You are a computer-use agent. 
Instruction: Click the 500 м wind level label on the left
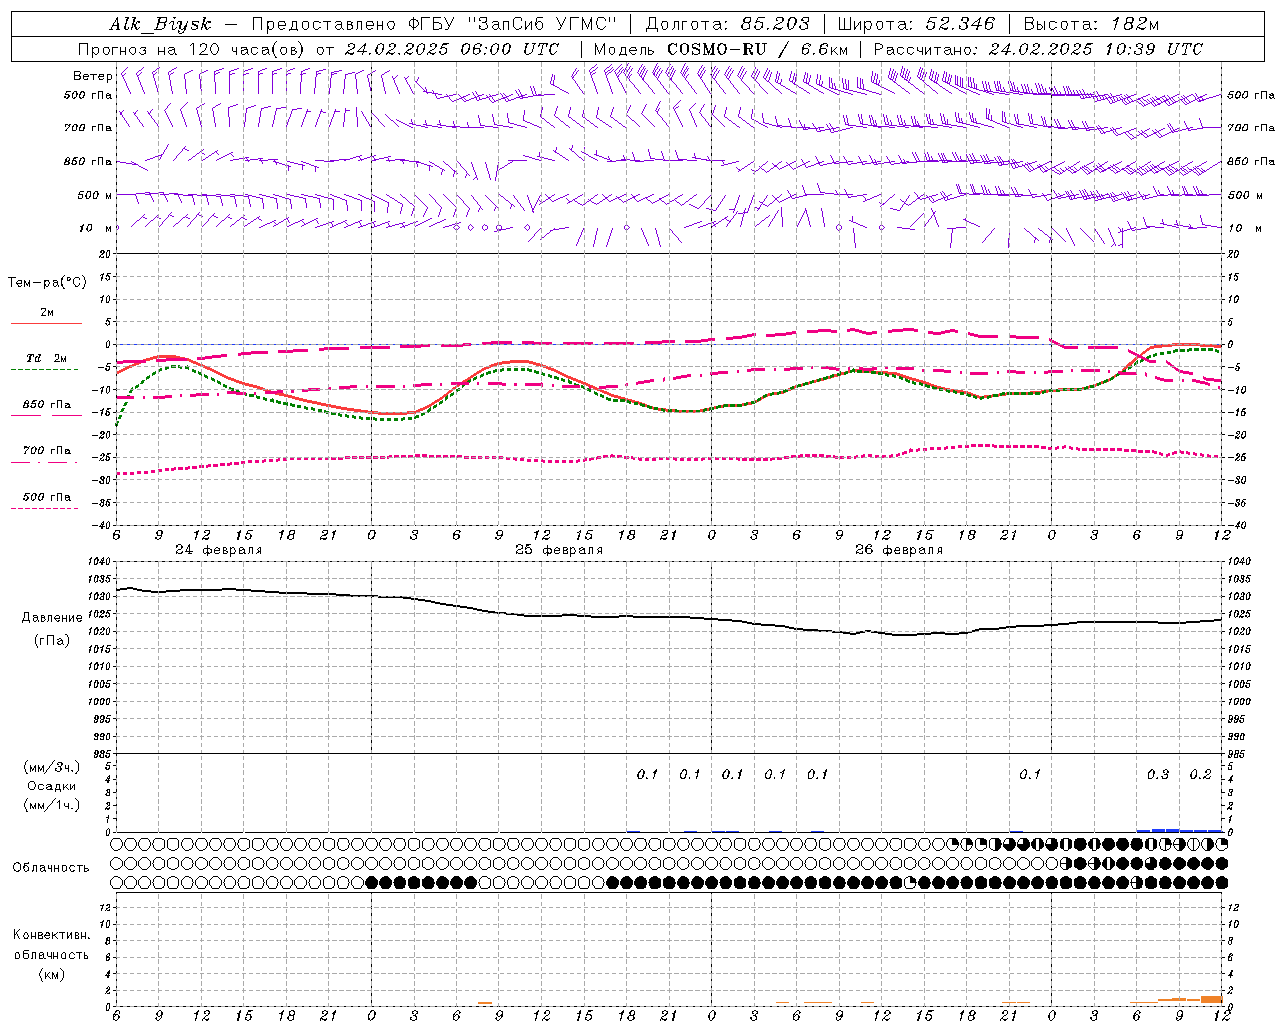pyautogui.click(x=95, y=195)
